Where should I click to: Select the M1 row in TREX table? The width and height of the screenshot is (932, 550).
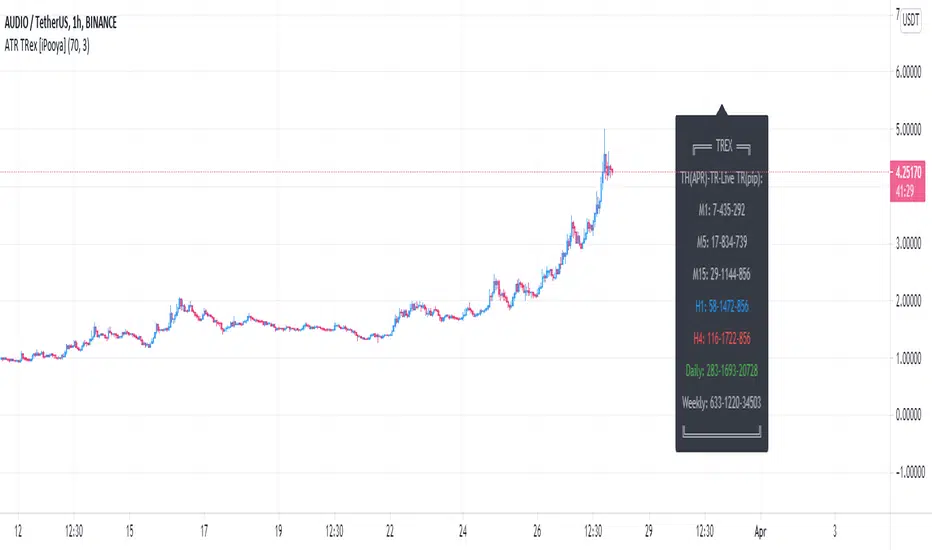point(721,211)
